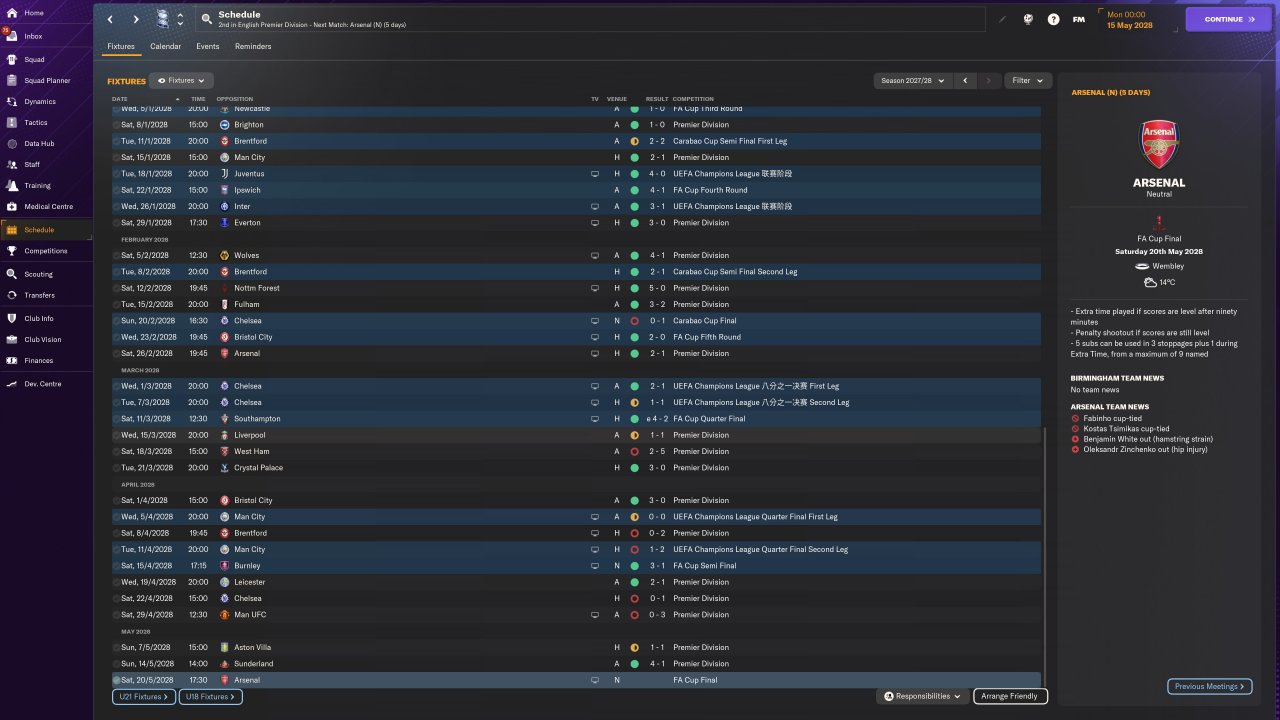Click the Arrange Friendly button

1011,696
